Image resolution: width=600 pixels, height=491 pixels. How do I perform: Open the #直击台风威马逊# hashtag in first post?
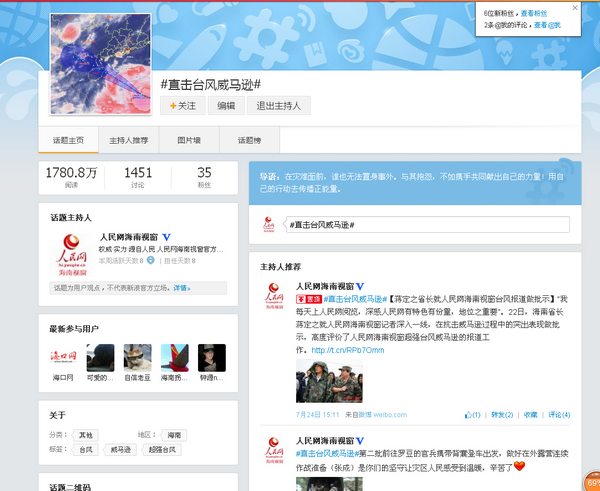(x=355, y=299)
